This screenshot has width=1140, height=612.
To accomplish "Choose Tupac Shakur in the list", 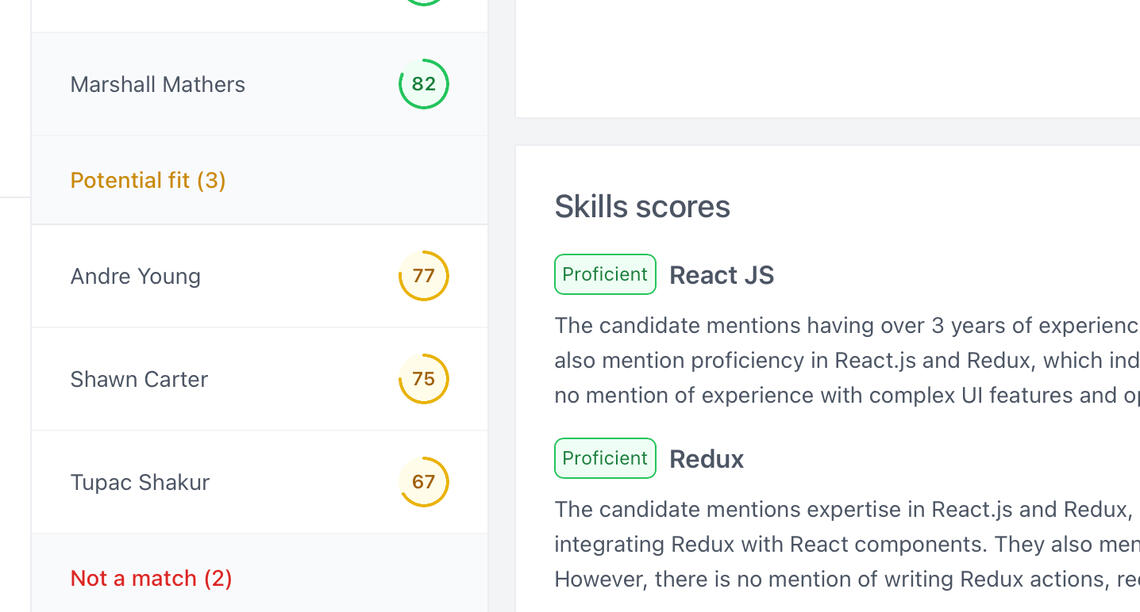I will click(x=140, y=482).
